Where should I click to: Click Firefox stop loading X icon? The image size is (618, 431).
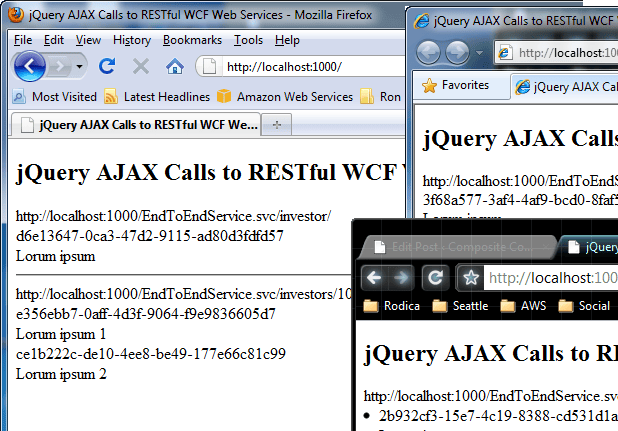pyautogui.click(x=141, y=66)
